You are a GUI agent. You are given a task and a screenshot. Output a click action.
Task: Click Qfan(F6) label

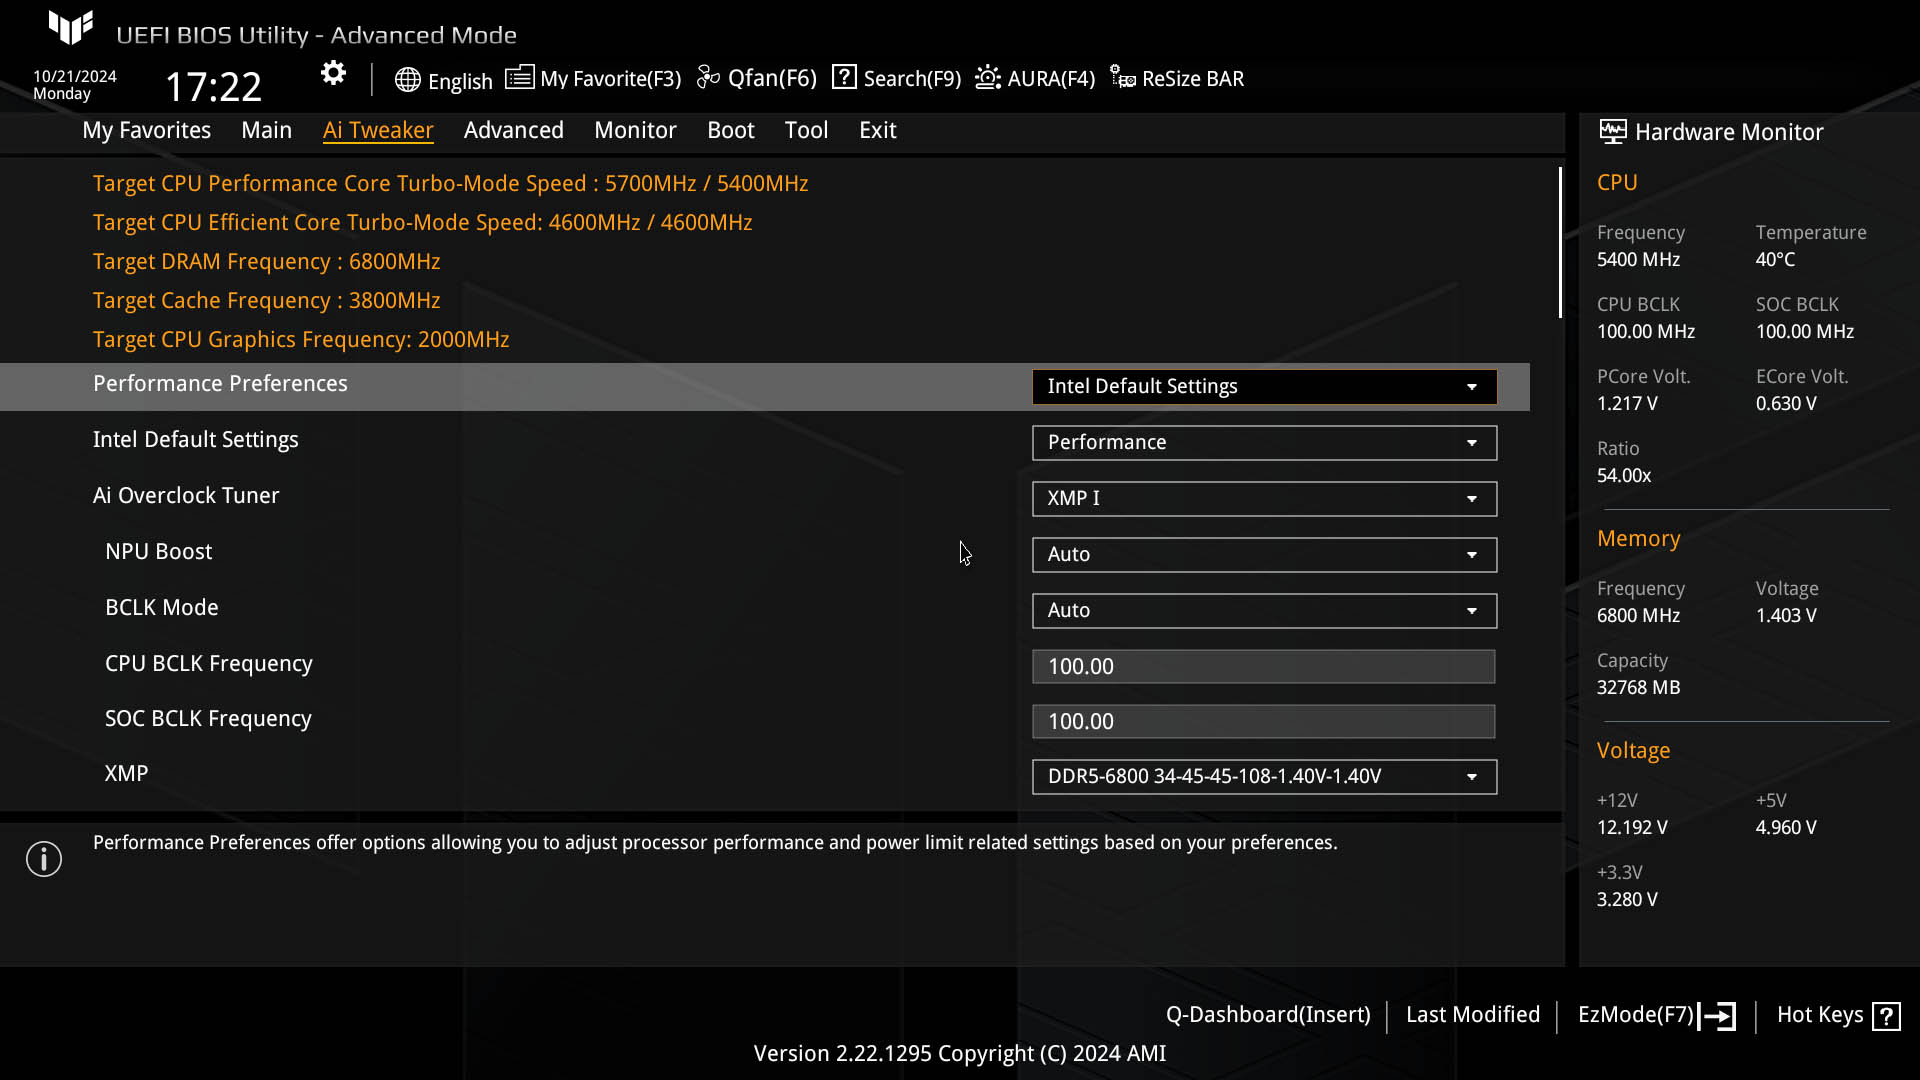tap(772, 78)
